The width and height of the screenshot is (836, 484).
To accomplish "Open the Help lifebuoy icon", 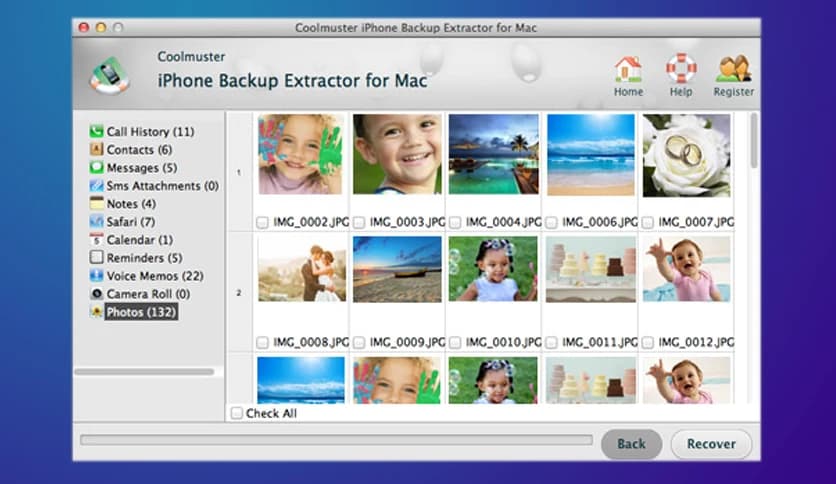I will tap(681, 68).
